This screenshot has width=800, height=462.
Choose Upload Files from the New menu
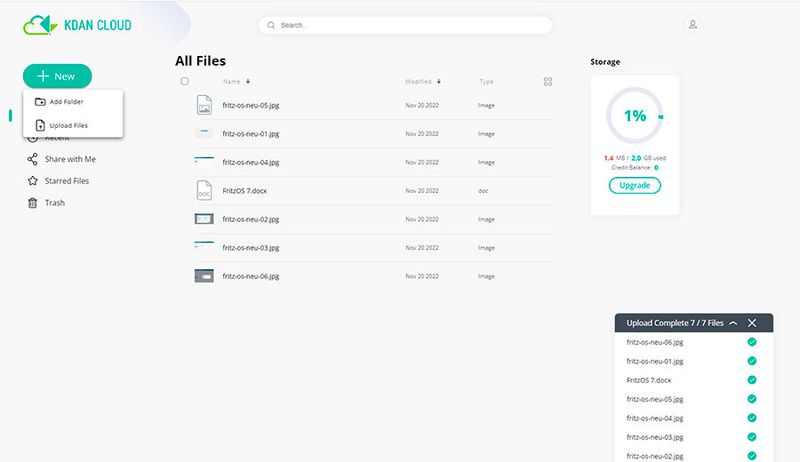[x=68, y=125]
